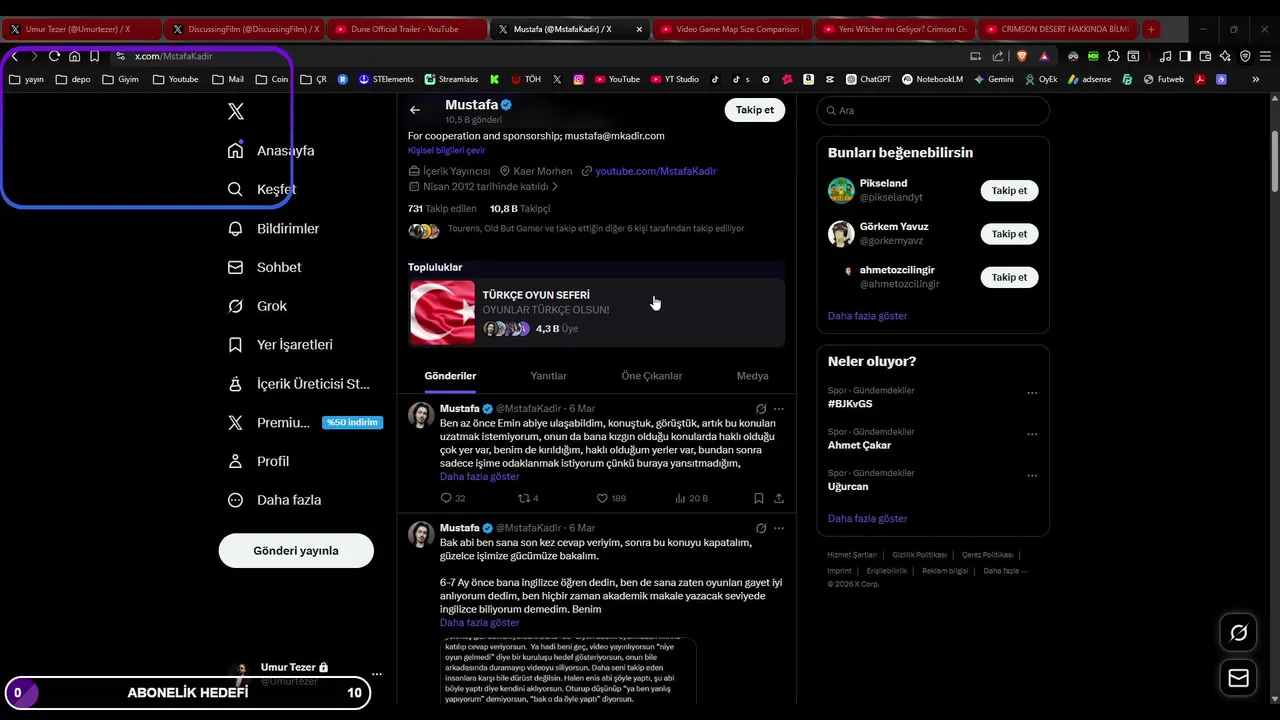Open account menu dots beside Umur Tezer
The image size is (1280, 720).
tap(377, 674)
